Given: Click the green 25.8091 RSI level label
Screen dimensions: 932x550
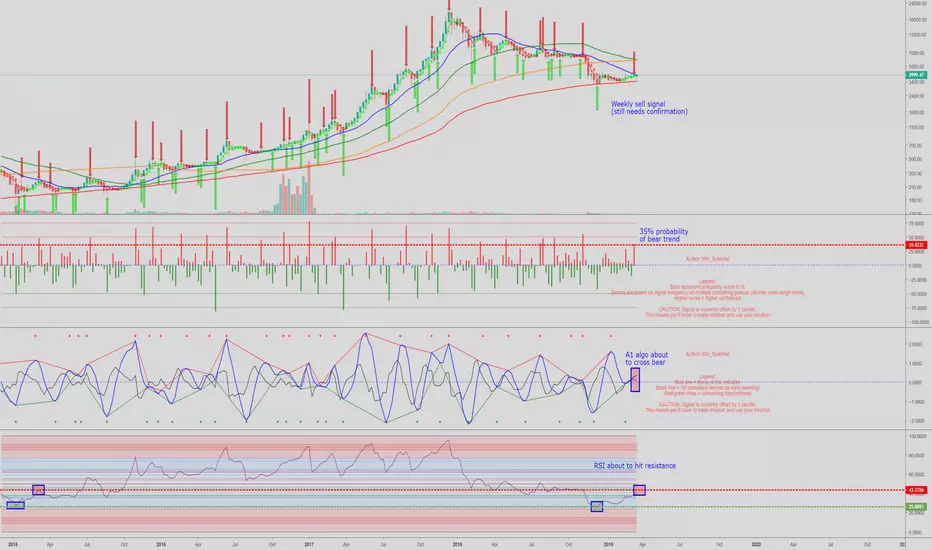Looking at the screenshot, I should [916, 507].
